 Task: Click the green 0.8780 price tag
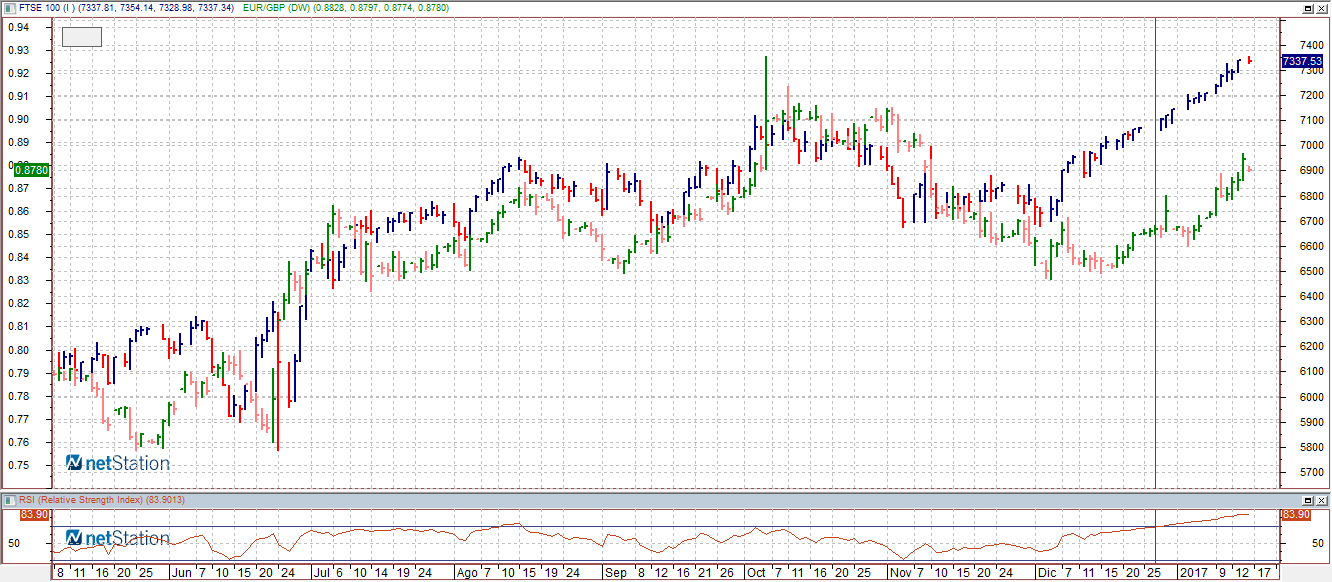25,171
